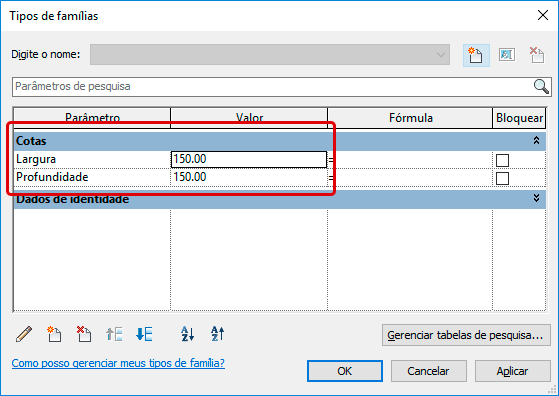Click the Delete Type icon at top right
The image size is (559, 396).
tap(537, 55)
